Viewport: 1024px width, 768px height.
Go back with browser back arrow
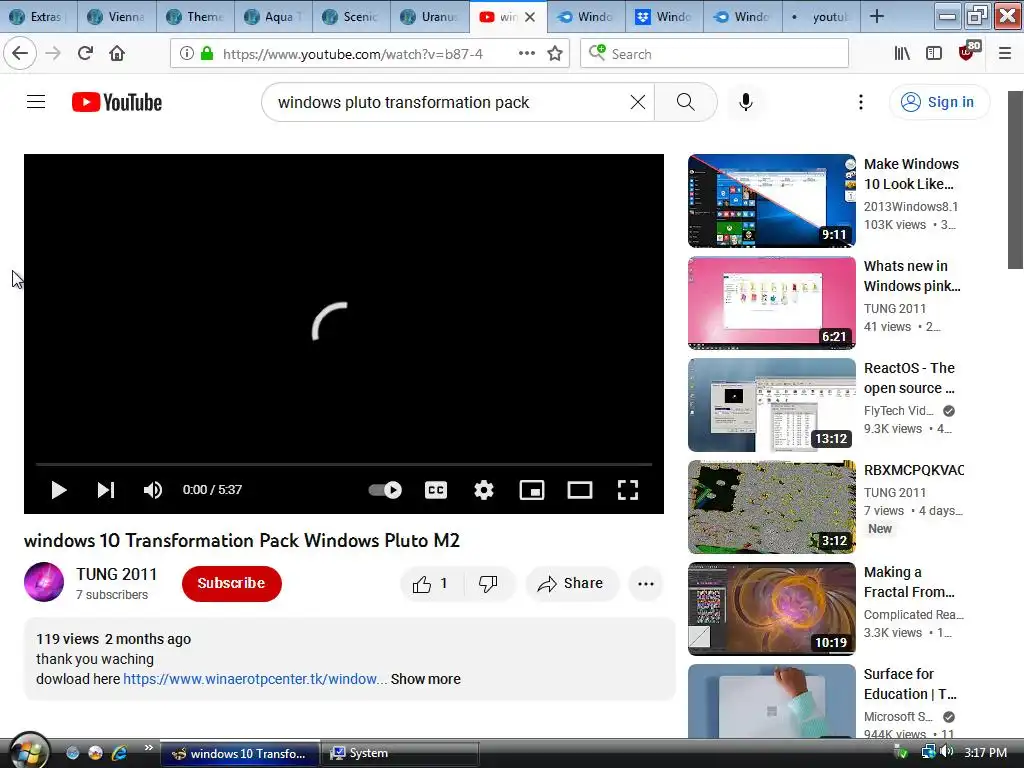pos(20,54)
